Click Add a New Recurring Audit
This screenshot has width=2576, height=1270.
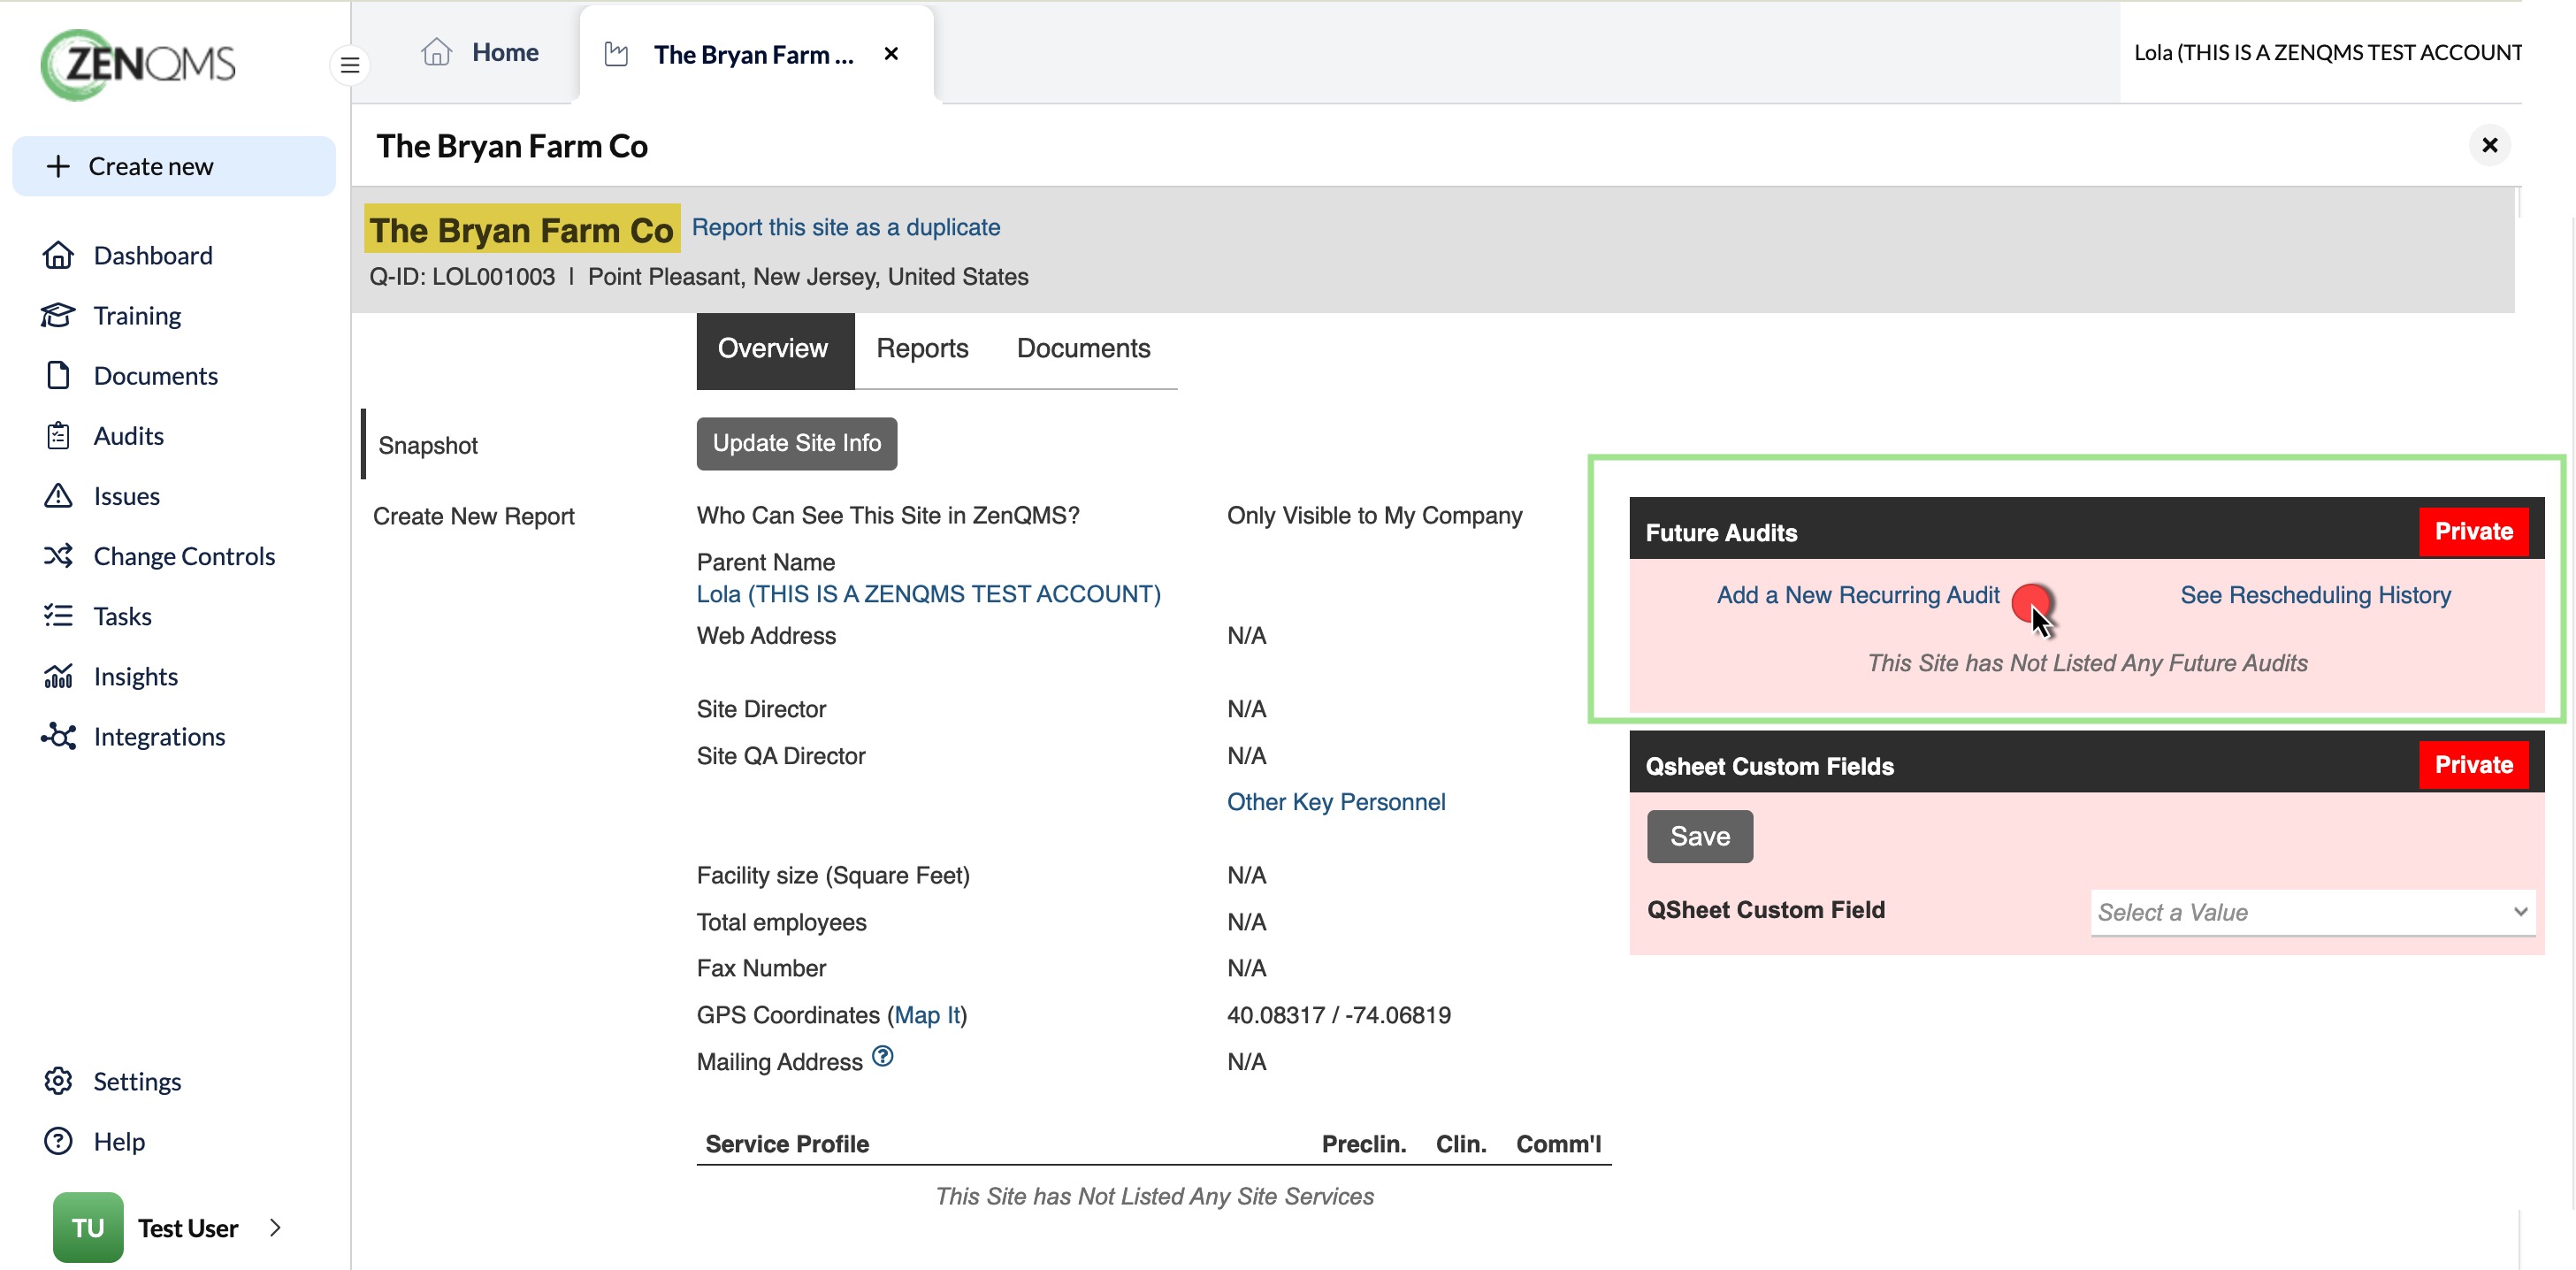click(1857, 595)
